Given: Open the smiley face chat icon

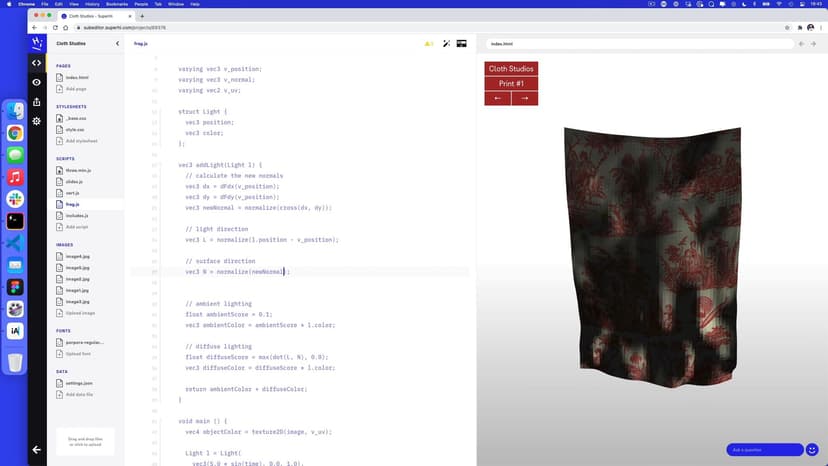Looking at the screenshot, I should pyautogui.click(x=813, y=450).
